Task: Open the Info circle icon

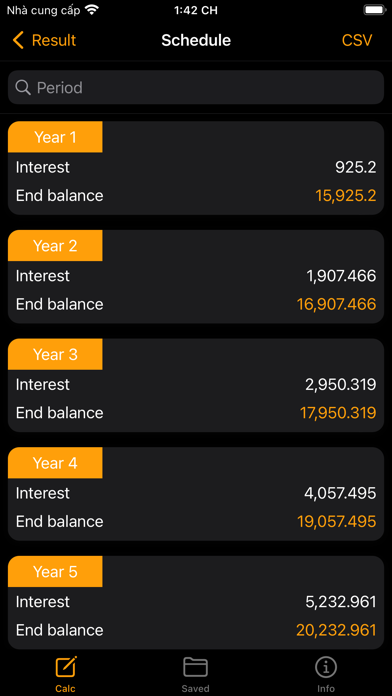Action: click(x=326, y=667)
